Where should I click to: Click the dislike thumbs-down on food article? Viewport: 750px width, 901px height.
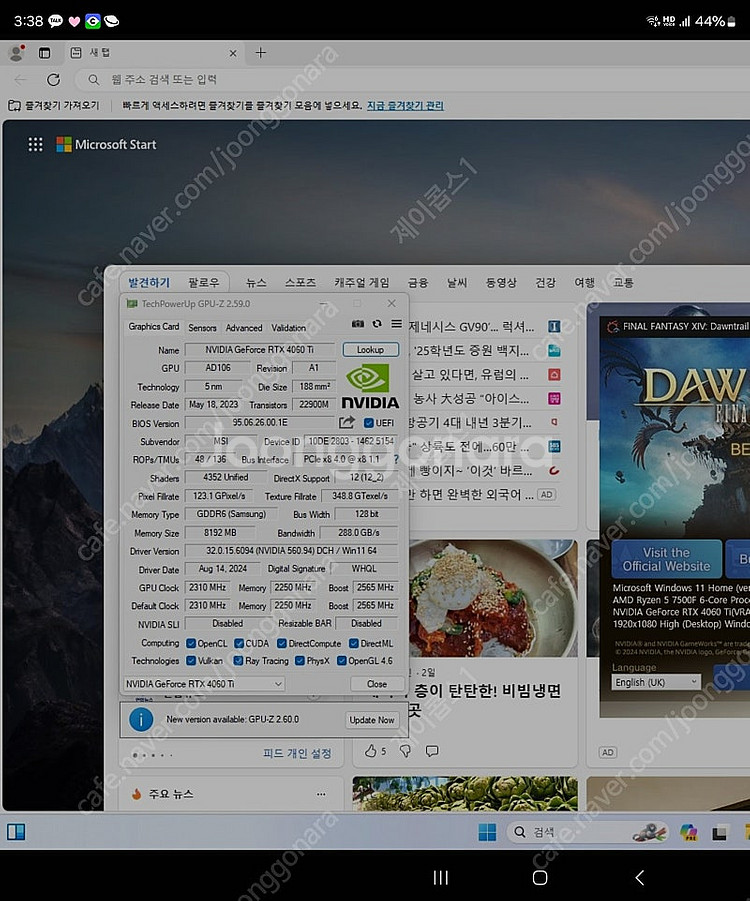tap(405, 750)
